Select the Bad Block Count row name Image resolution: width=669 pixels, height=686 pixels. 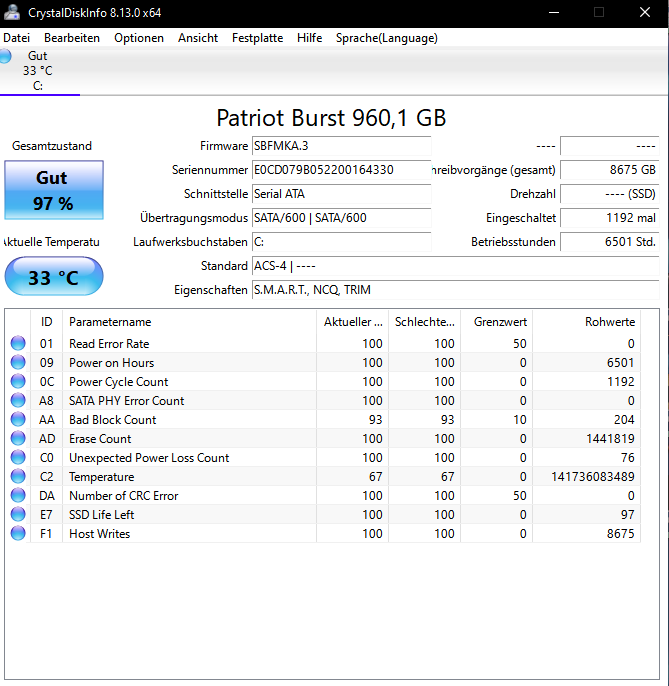coord(112,420)
